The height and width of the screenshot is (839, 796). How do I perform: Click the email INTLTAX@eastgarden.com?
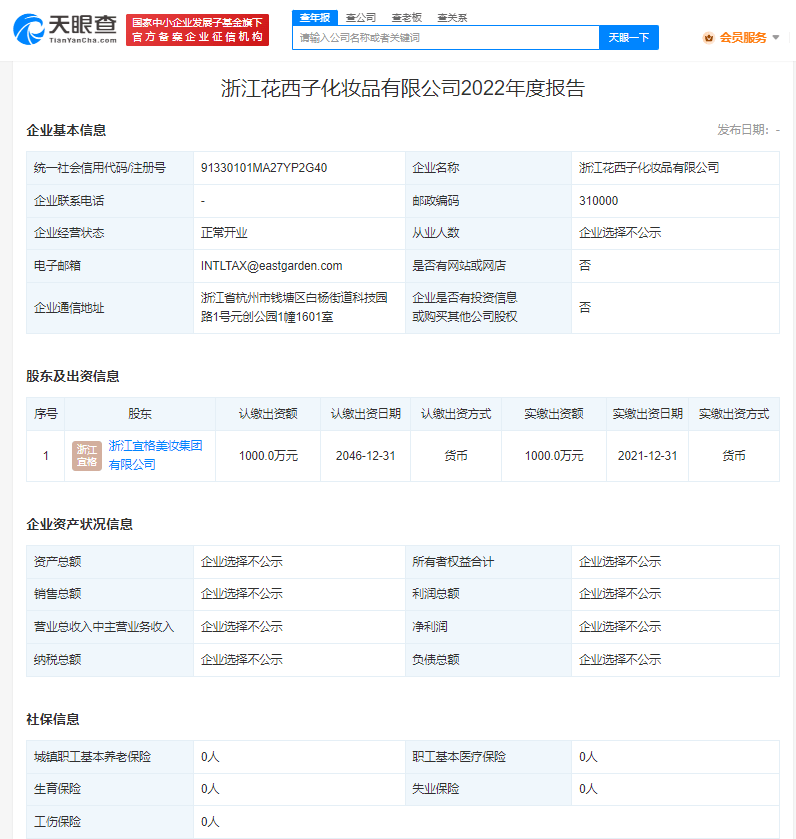pyautogui.click(x=272, y=266)
